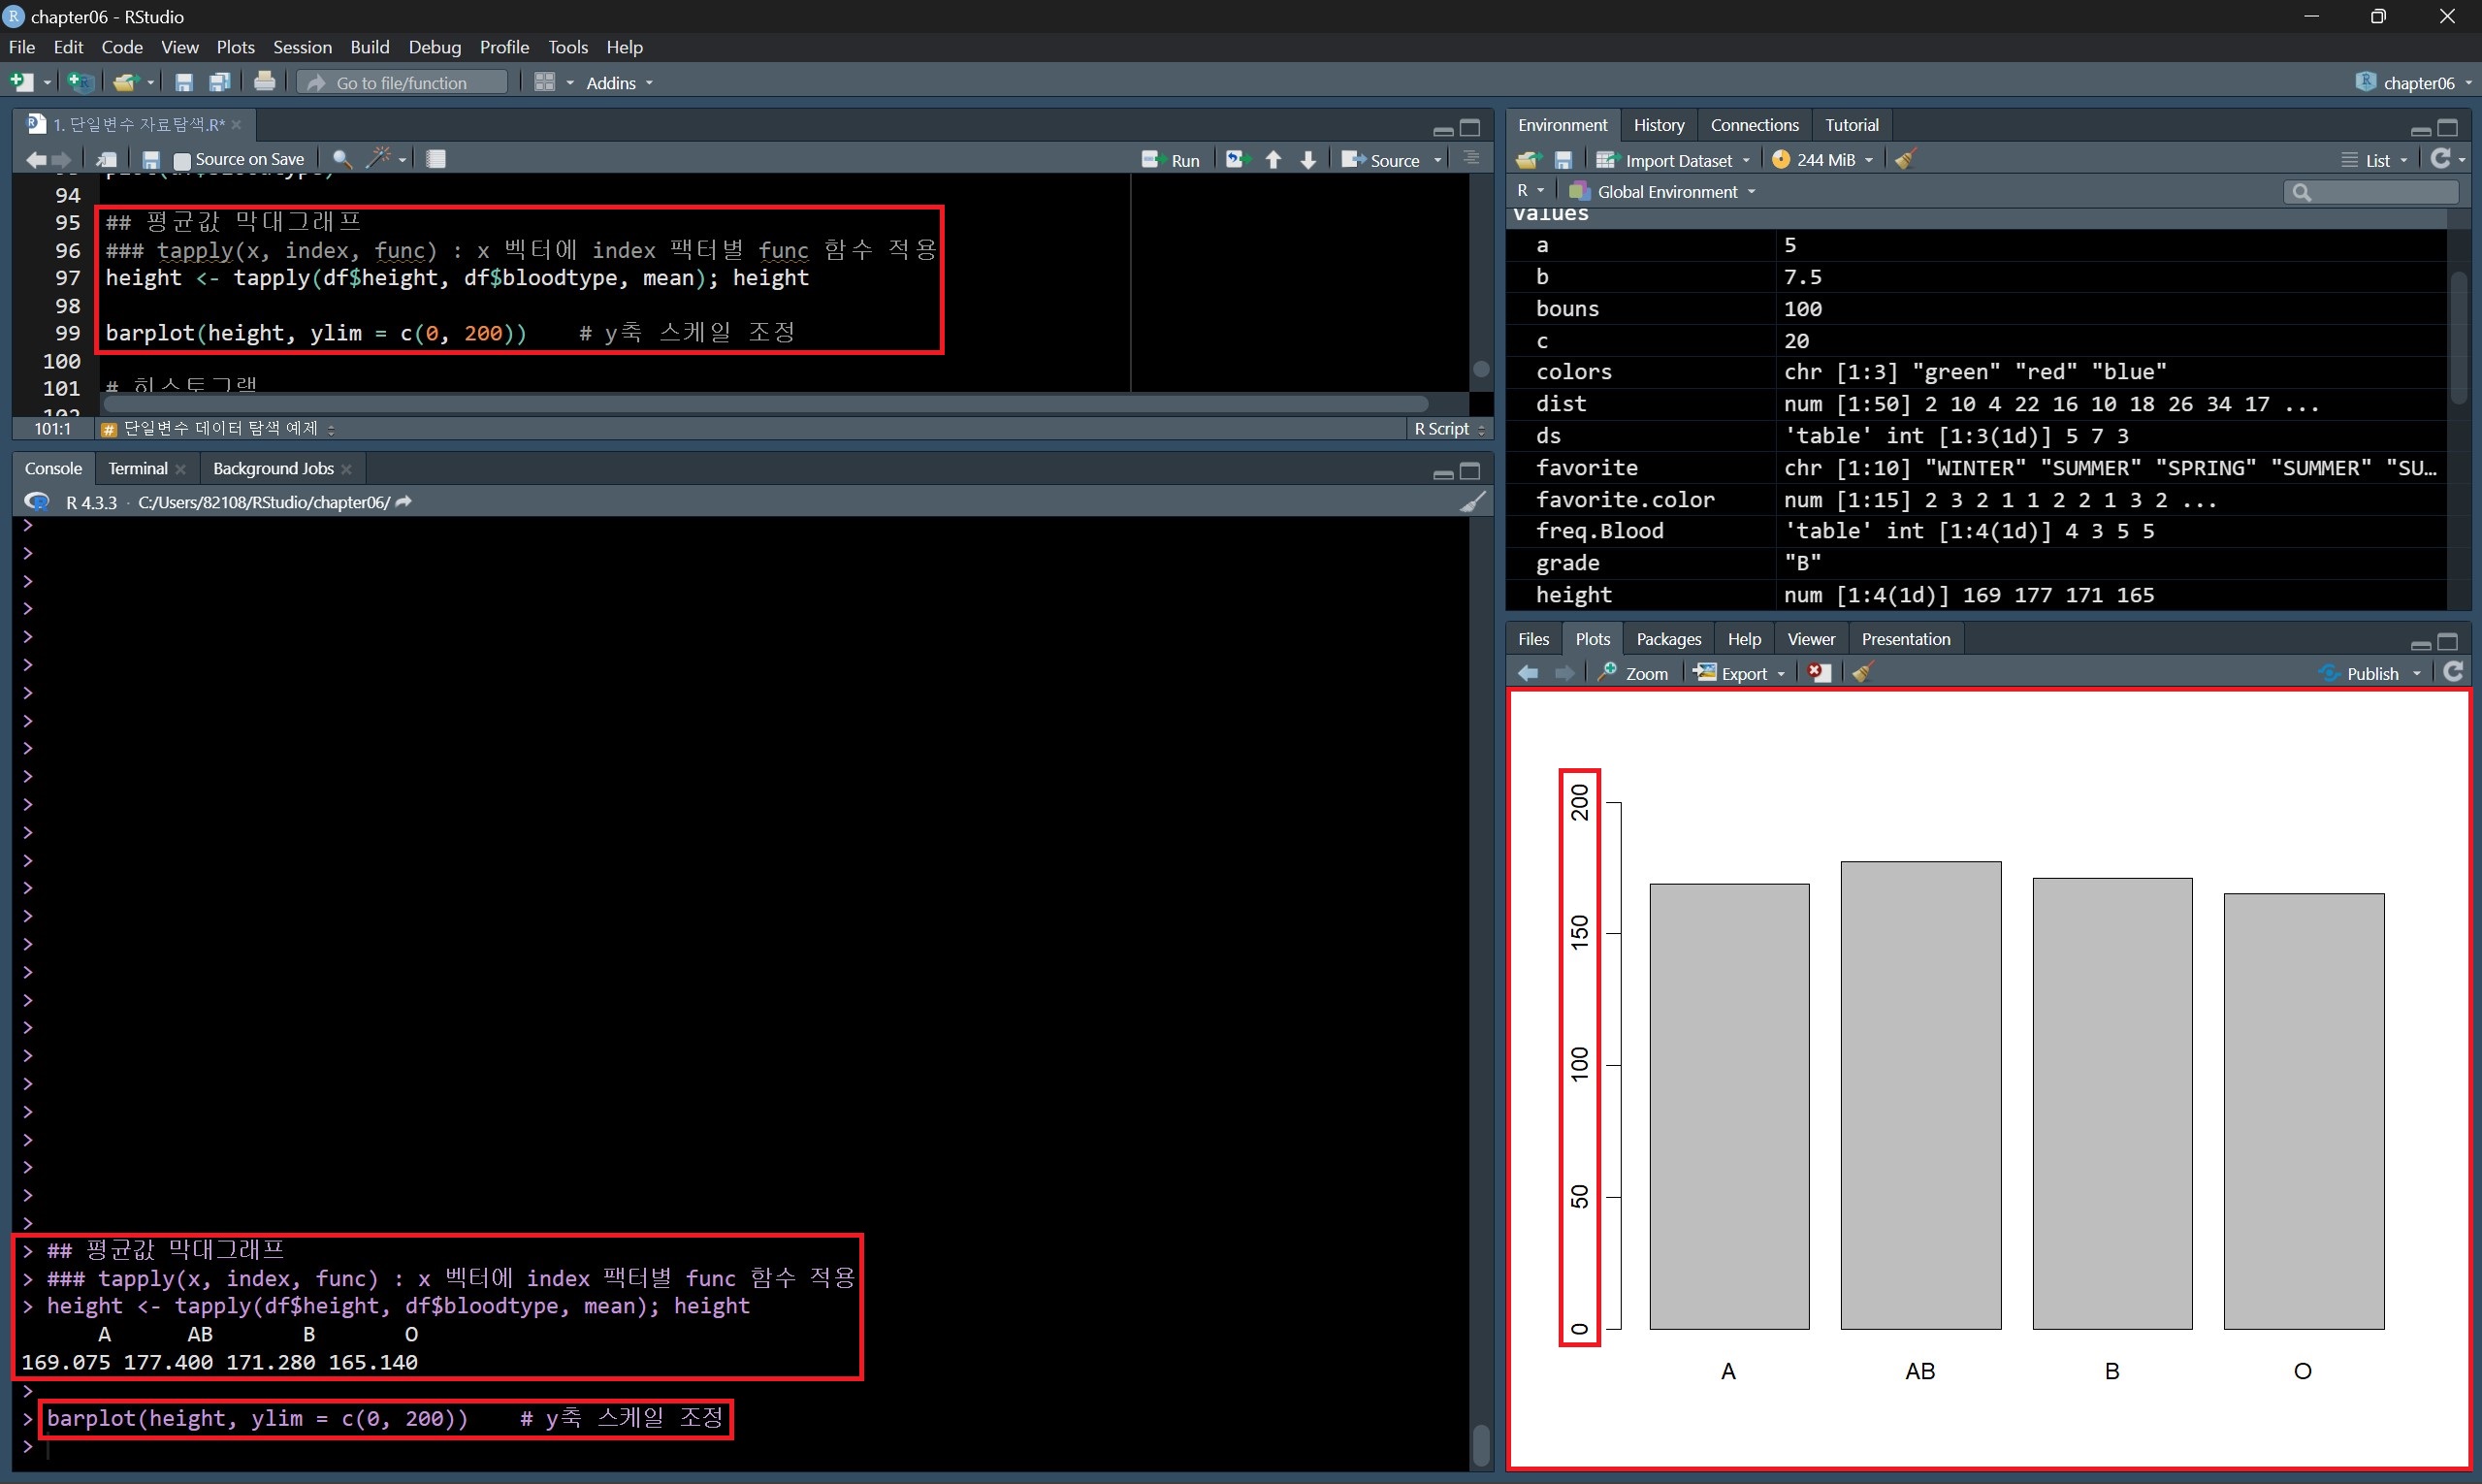Open the Export plot dropdown

[x=1743, y=673]
